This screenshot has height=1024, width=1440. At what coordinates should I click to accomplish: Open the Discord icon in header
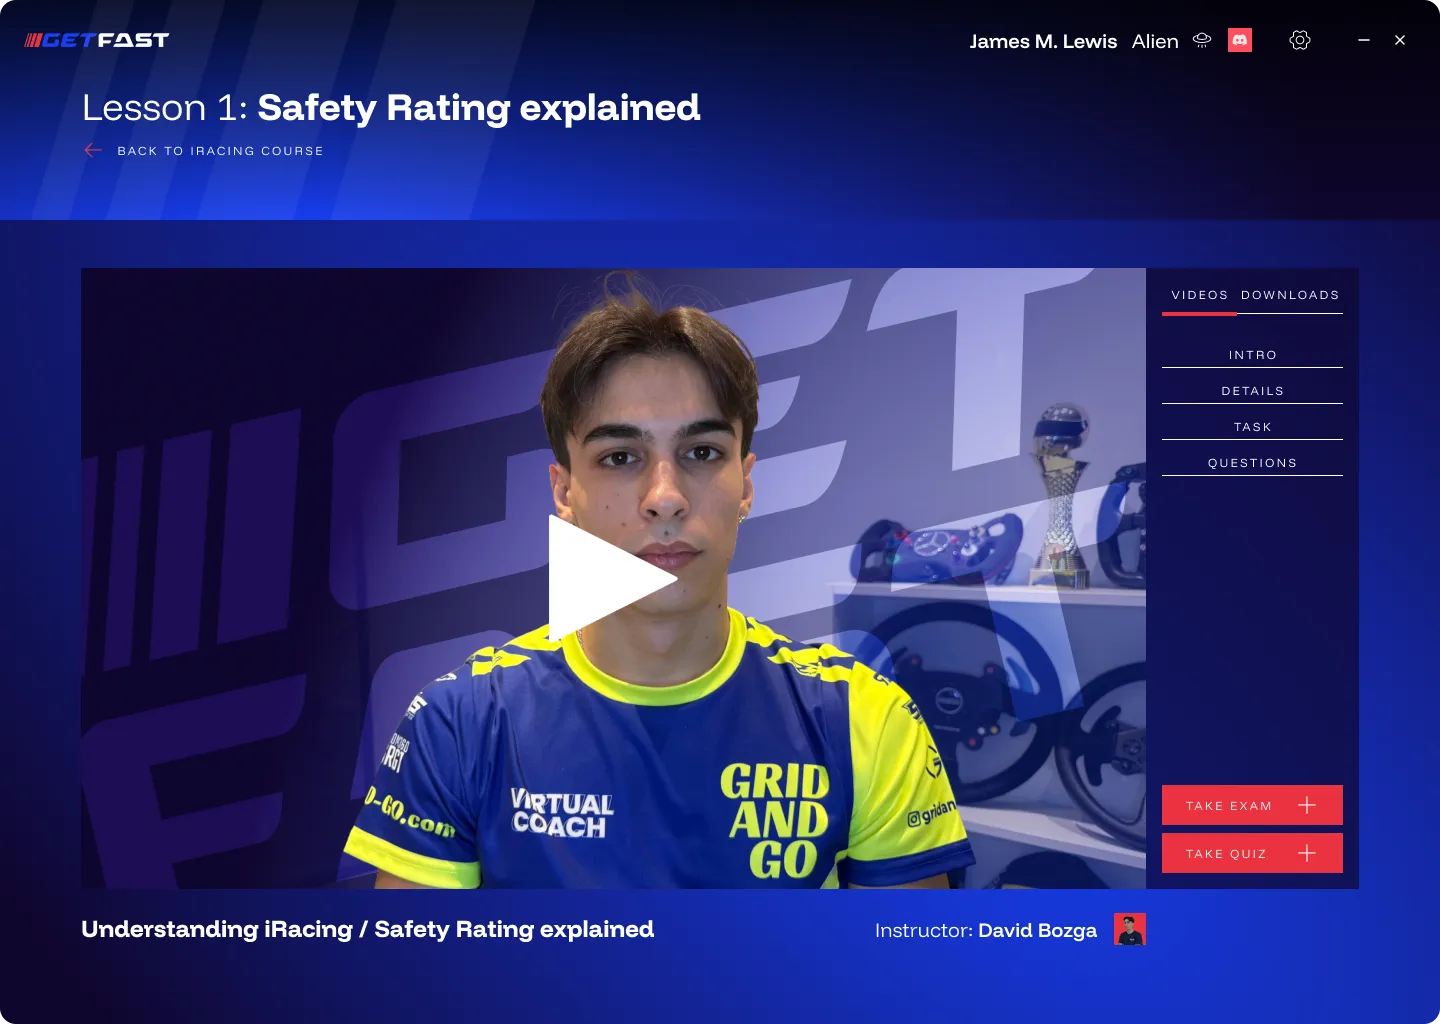coord(1240,40)
